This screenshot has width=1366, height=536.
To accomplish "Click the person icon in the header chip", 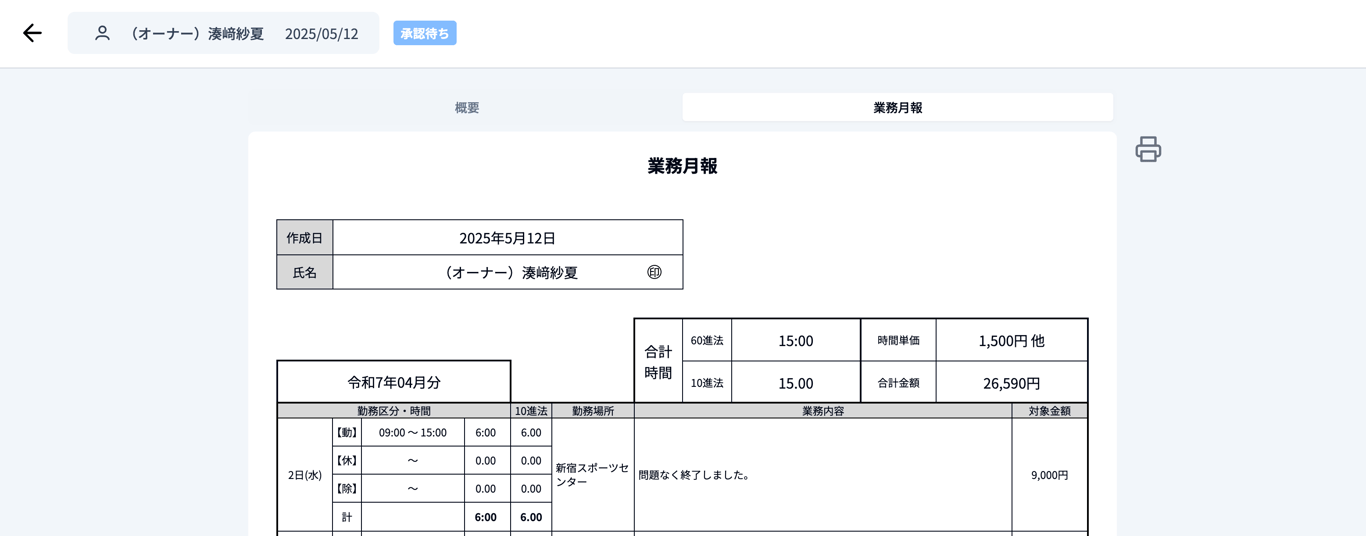I will pyautogui.click(x=102, y=33).
